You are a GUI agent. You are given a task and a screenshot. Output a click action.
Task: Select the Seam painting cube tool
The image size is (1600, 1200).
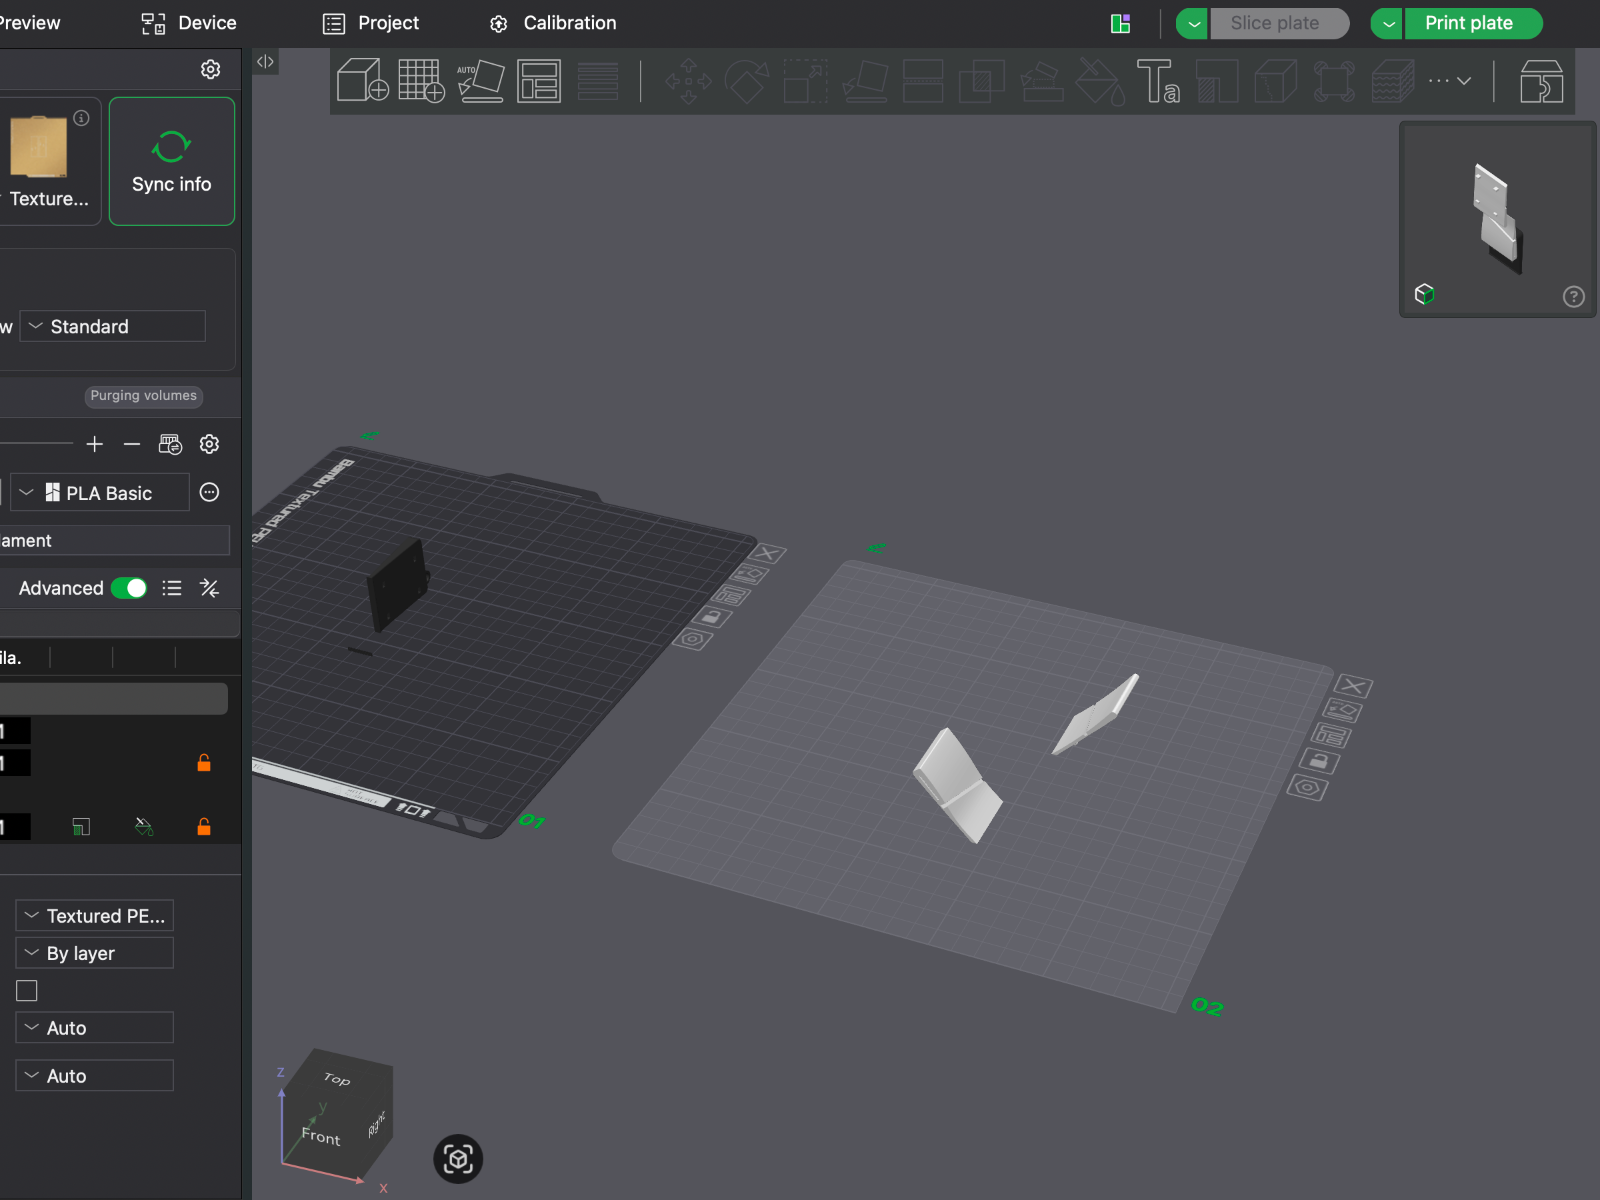click(1276, 81)
